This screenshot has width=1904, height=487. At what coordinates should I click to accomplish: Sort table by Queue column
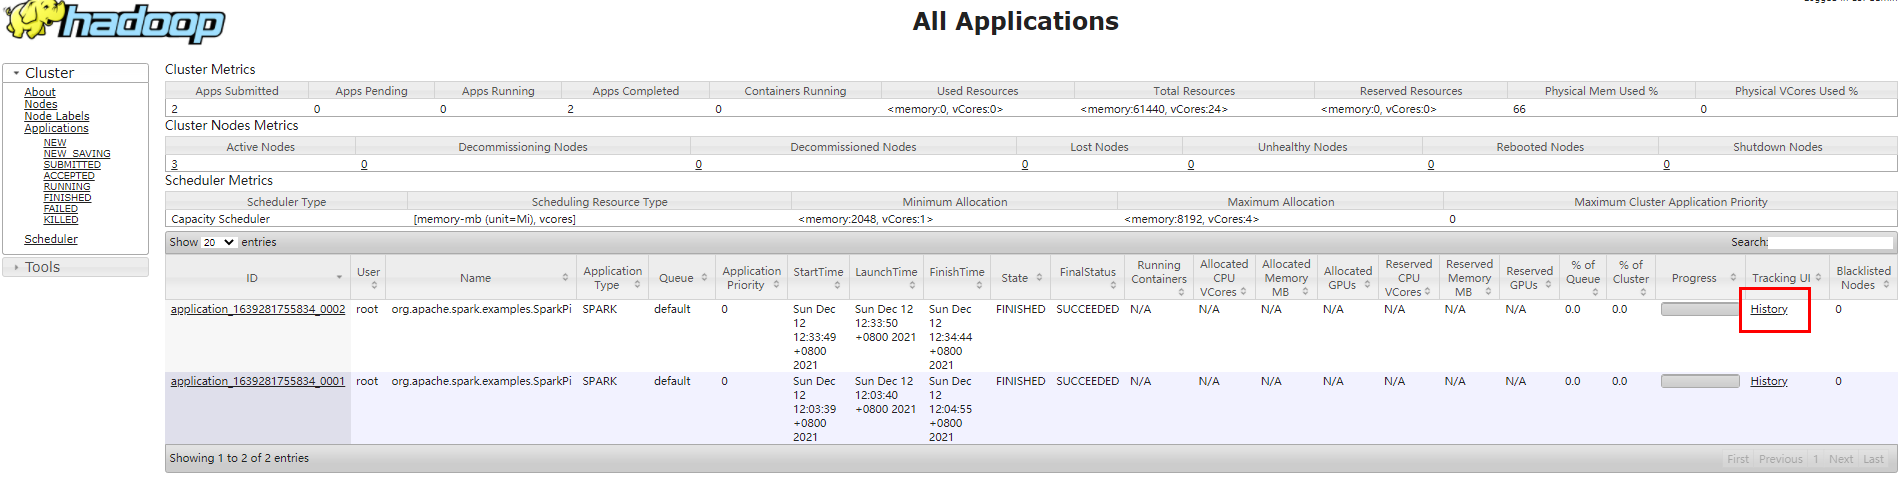tap(682, 278)
